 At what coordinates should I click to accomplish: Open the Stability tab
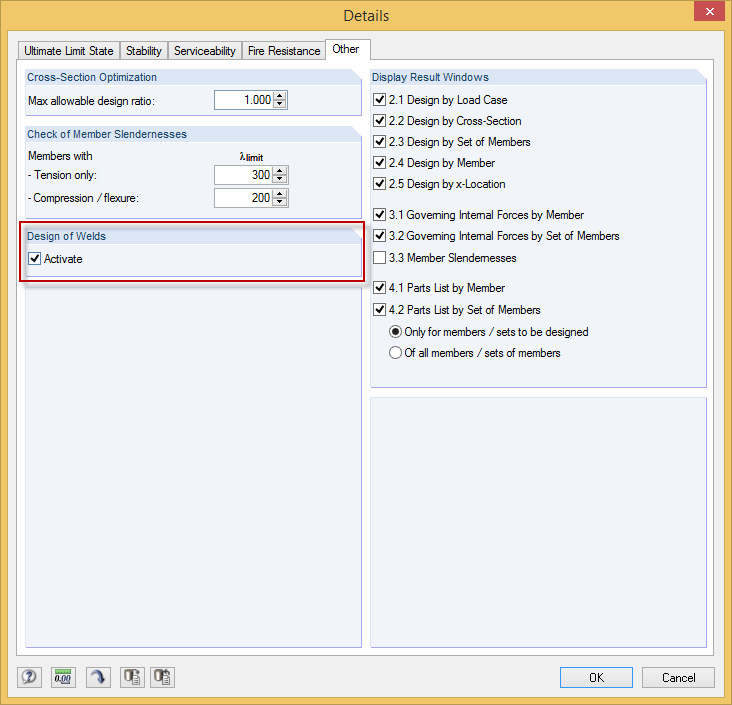pyautogui.click(x=144, y=50)
